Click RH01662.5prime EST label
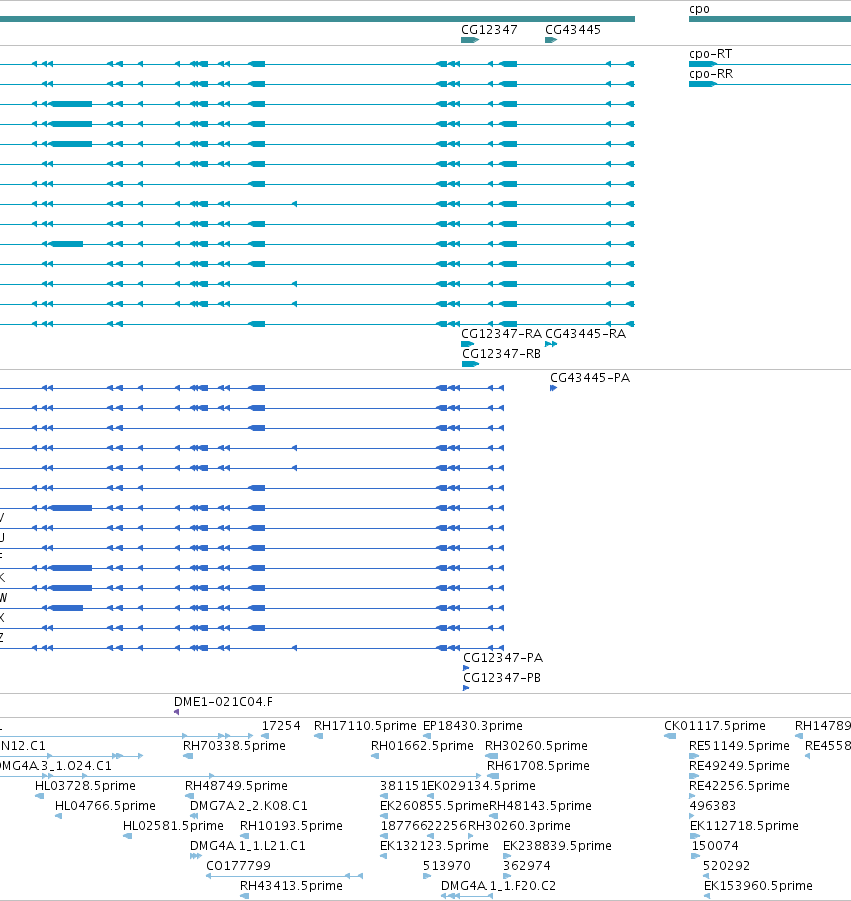 [x=422, y=746]
